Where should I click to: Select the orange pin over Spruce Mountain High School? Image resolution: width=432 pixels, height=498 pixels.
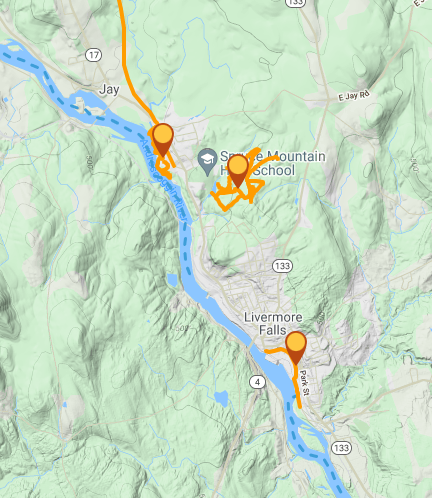[x=238, y=170]
